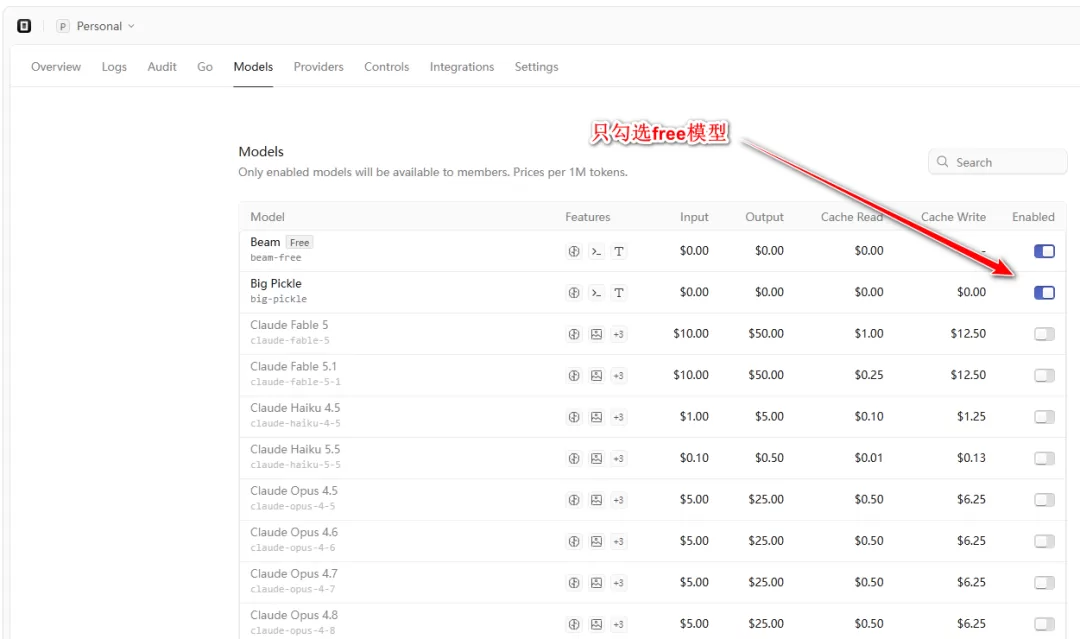Switch to the Audit tab
This screenshot has height=639, width=1080.
pyautogui.click(x=162, y=67)
